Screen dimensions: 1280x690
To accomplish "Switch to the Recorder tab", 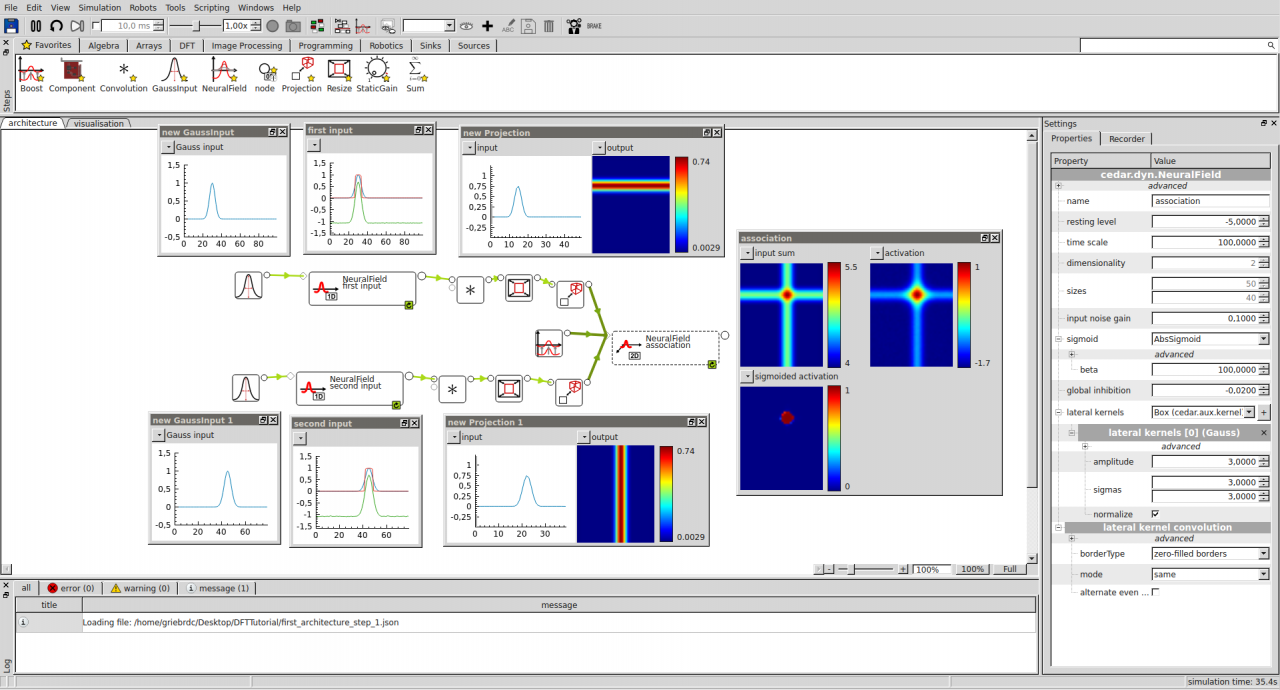I will [1126, 139].
